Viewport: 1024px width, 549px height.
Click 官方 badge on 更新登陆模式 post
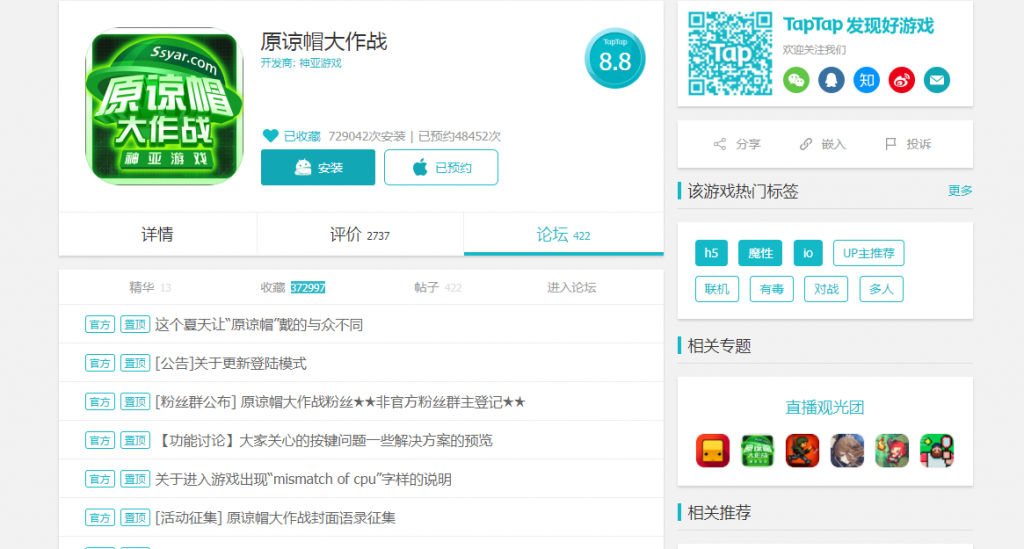click(100, 363)
